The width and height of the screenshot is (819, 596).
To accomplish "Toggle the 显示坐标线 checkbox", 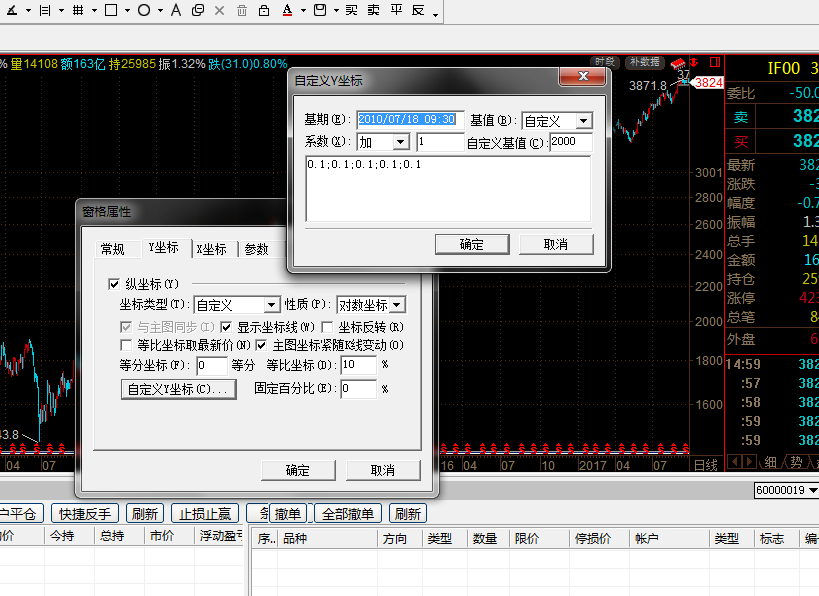I will click(x=227, y=326).
